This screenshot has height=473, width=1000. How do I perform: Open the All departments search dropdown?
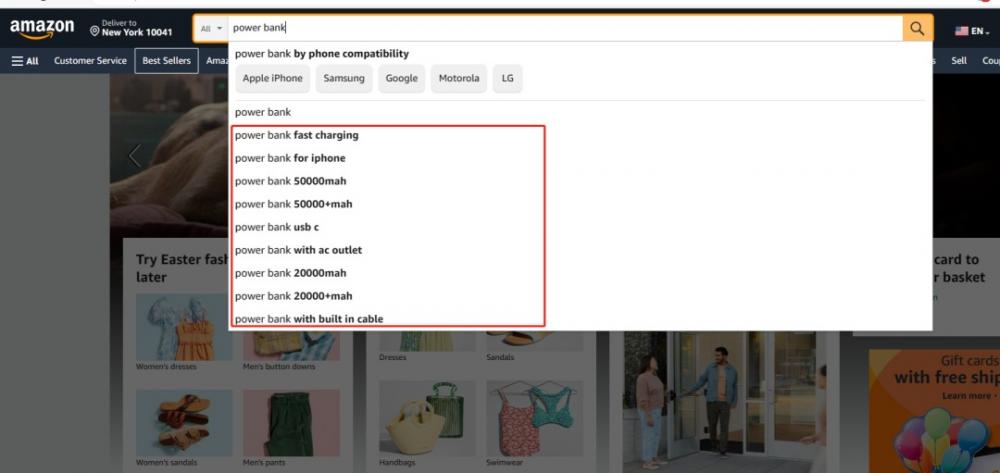(x=211, y=29)
